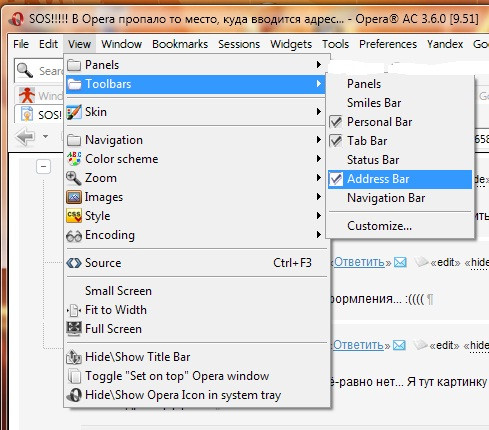Expand the Zoom submenu arrow
Viewport: 489px width, 430px height.
(319, 178)
